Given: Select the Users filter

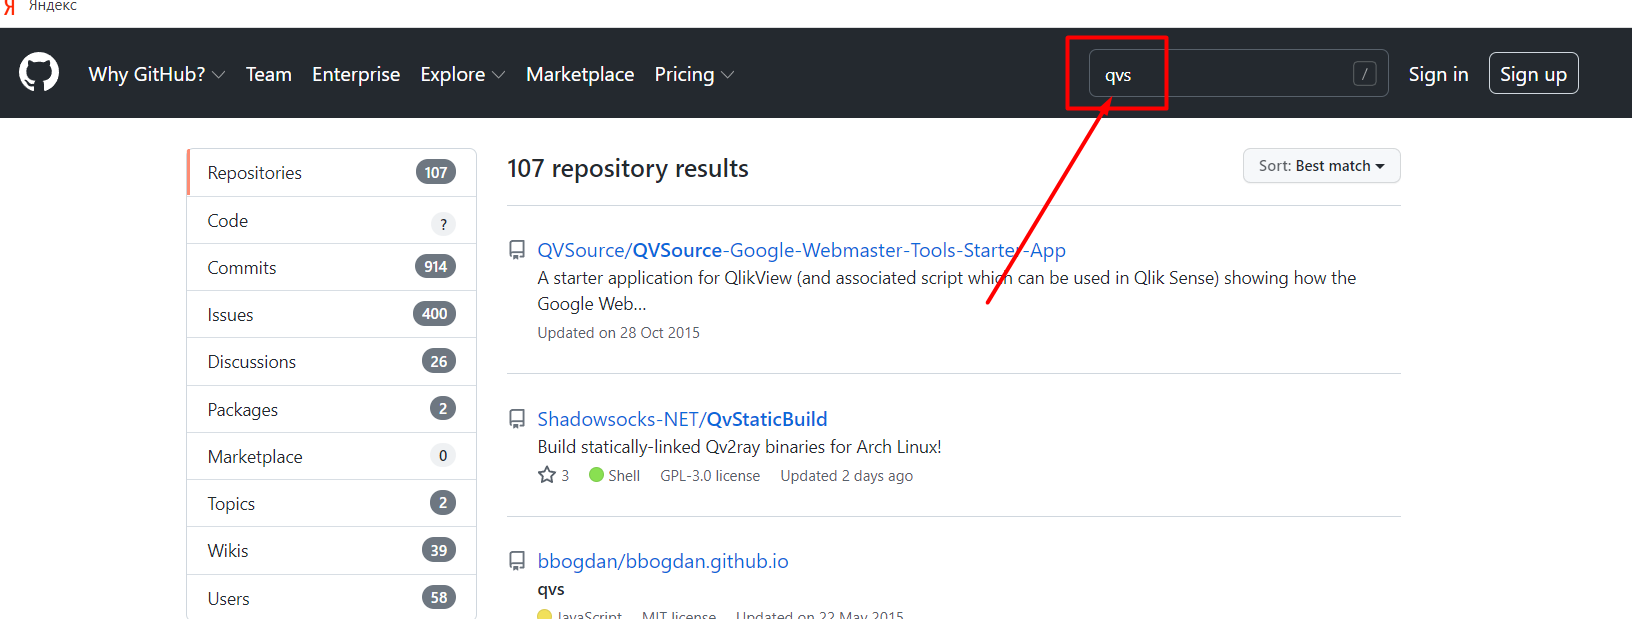Looking at the screenshot, I should click(331, 598).
